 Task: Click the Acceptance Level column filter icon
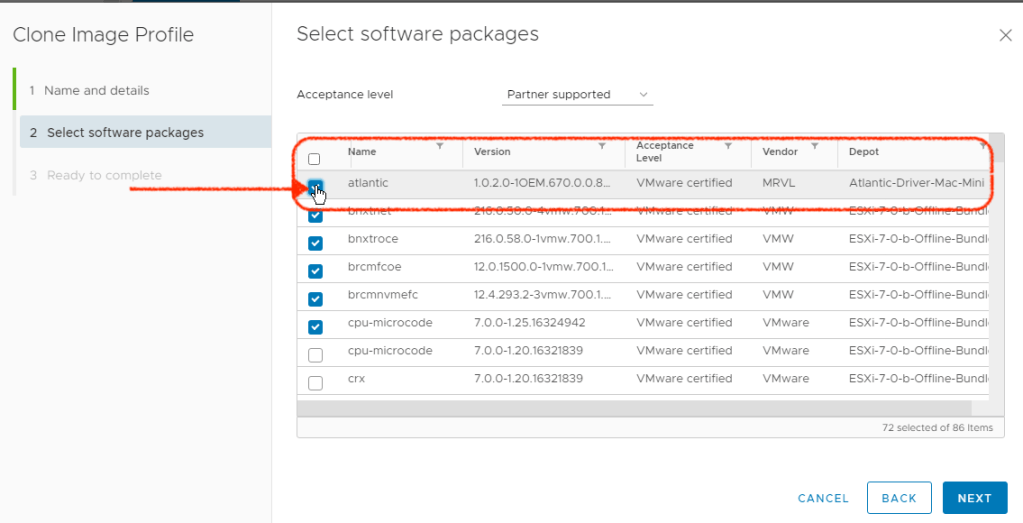coord(728,146)
